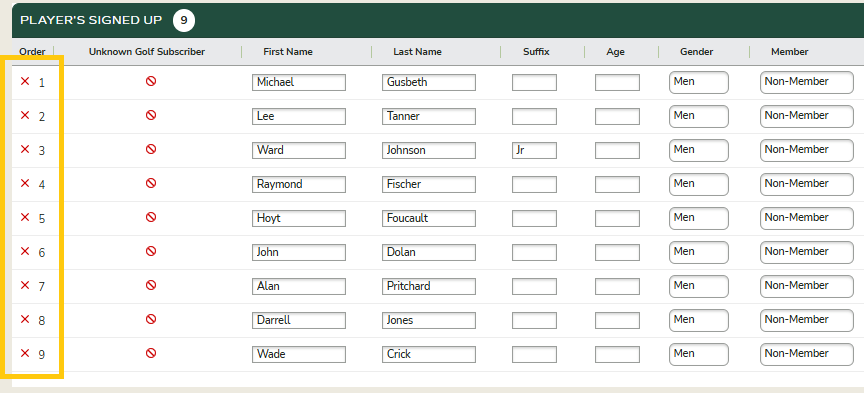
Task: Open Gender dropdown for Lee Tanner
Action: click(x=699, y=116)
